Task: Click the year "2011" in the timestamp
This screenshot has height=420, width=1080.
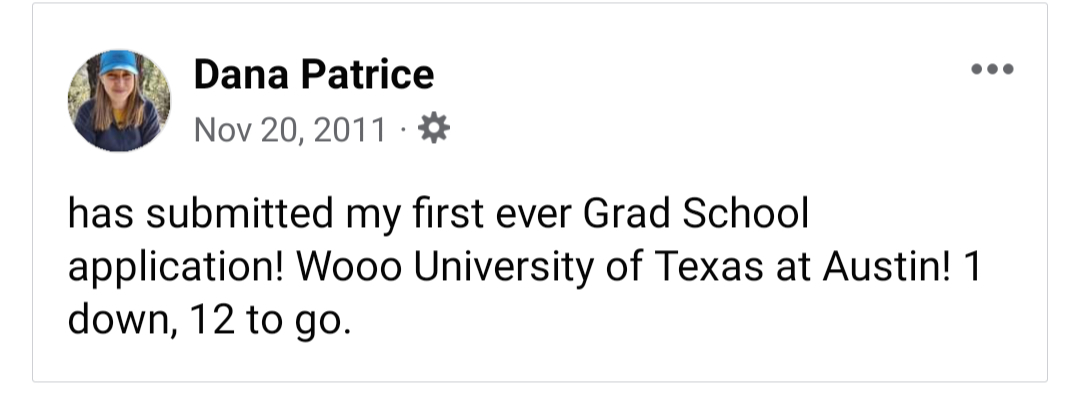Action: pos(349,130)
